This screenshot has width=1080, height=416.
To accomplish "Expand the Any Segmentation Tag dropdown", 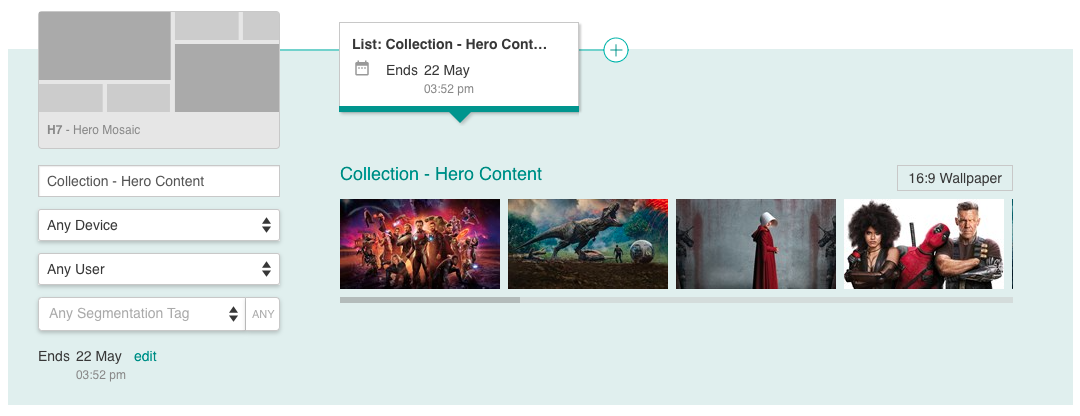I will (x=141, y=313).
